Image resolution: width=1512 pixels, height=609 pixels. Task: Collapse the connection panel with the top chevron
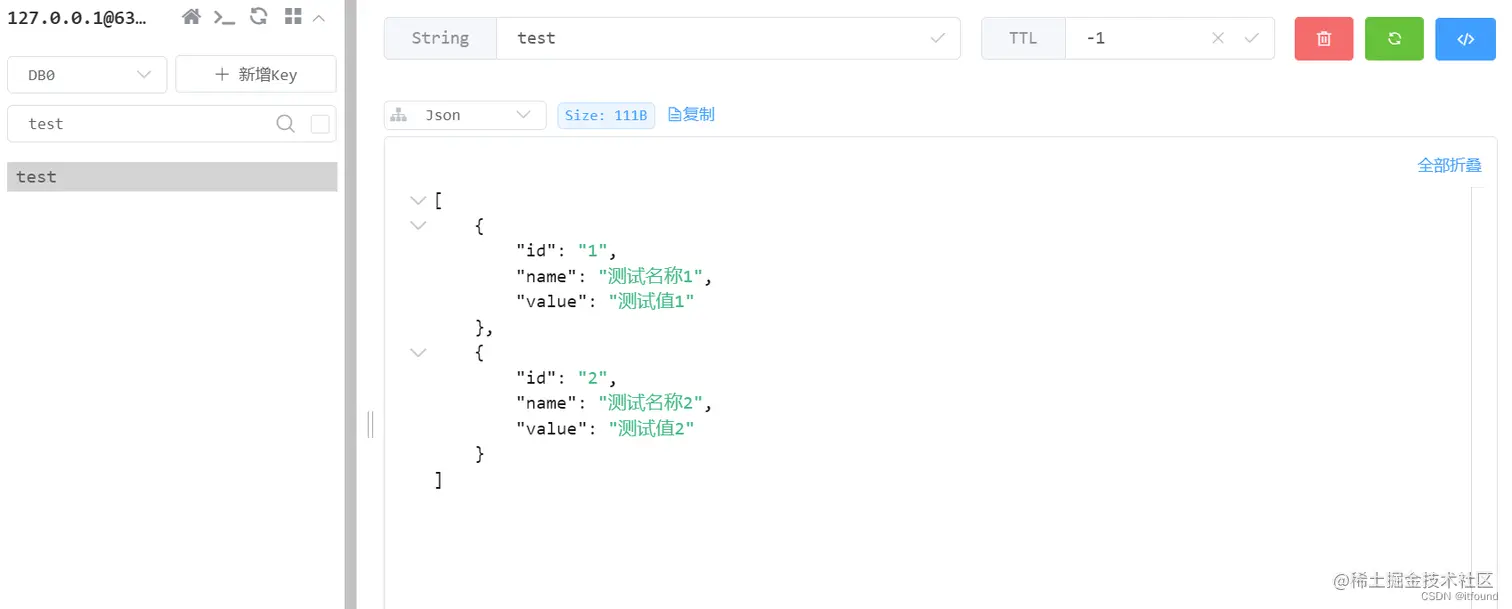pos(319,17)
